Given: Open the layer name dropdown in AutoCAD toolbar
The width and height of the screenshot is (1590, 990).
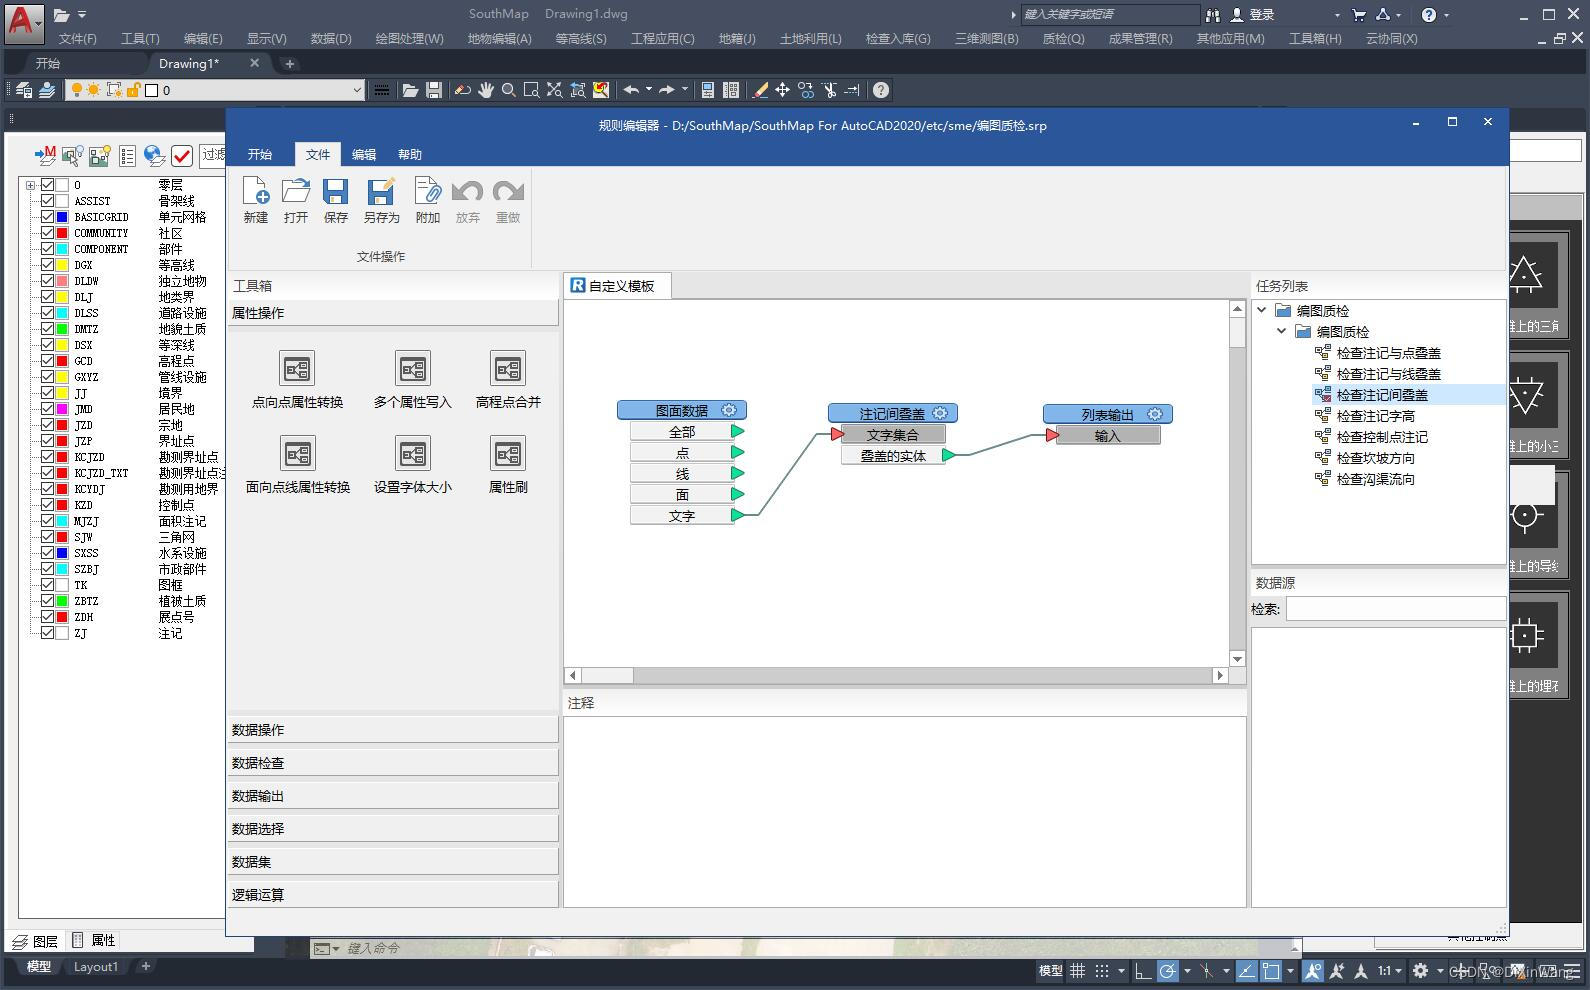Looking at the screenshot, I should (357, 90).
